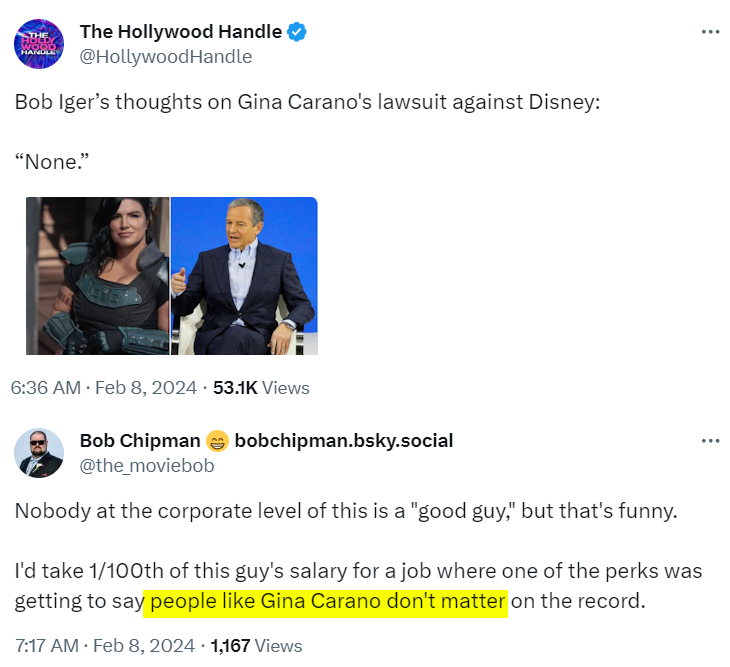Open The Hollywood Handle display name link
Screen dimensions: 730x667
click(180, 33)
